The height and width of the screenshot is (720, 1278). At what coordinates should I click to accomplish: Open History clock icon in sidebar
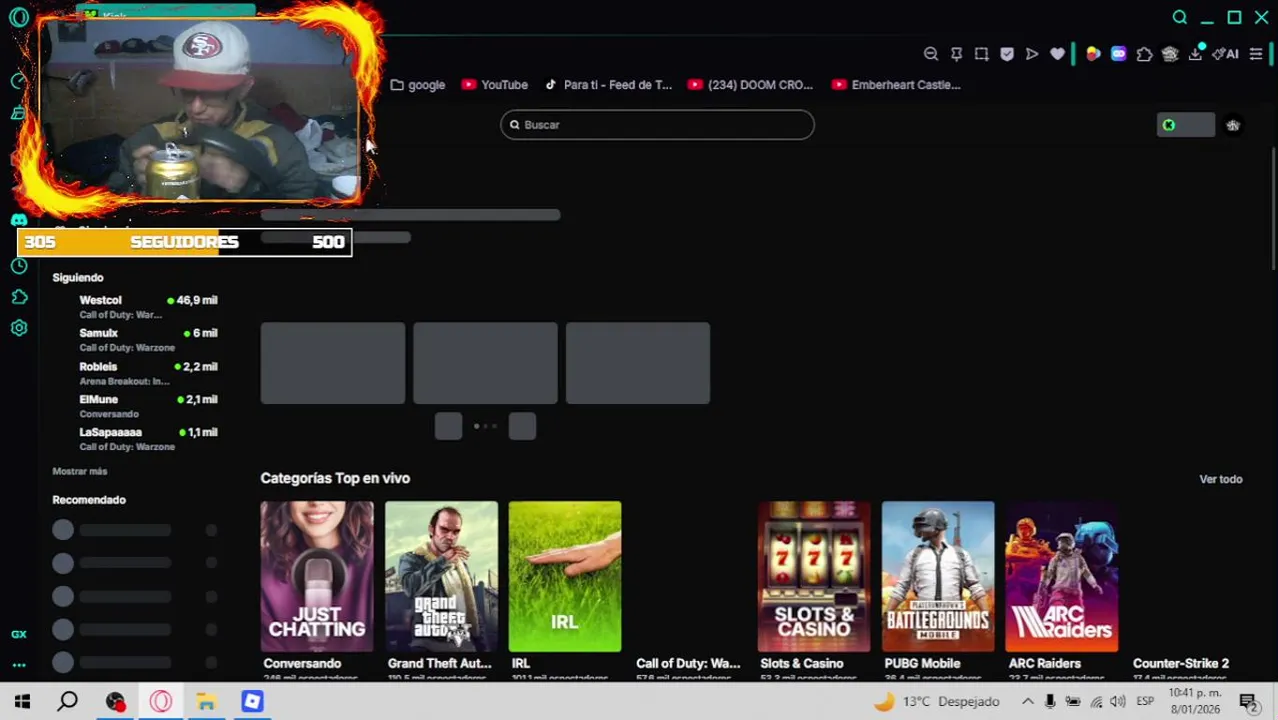(18, 265)
